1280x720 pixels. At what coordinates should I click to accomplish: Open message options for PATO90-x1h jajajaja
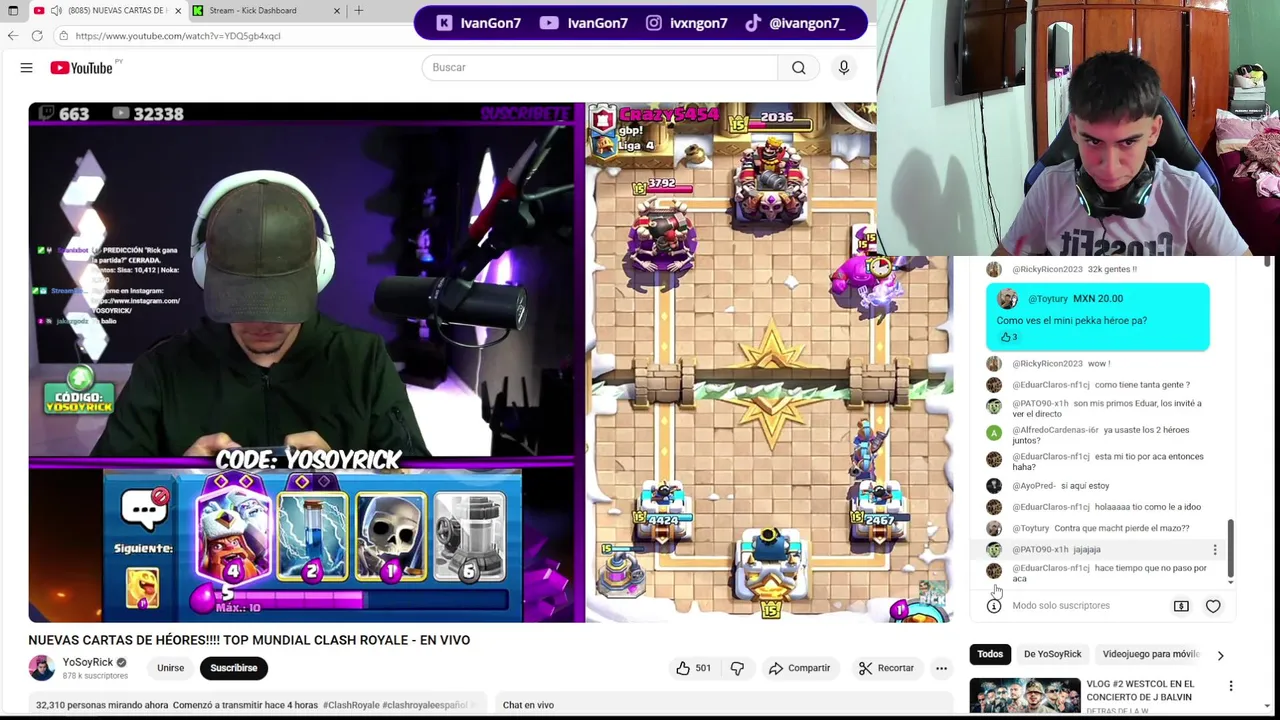coord(1215,549)
